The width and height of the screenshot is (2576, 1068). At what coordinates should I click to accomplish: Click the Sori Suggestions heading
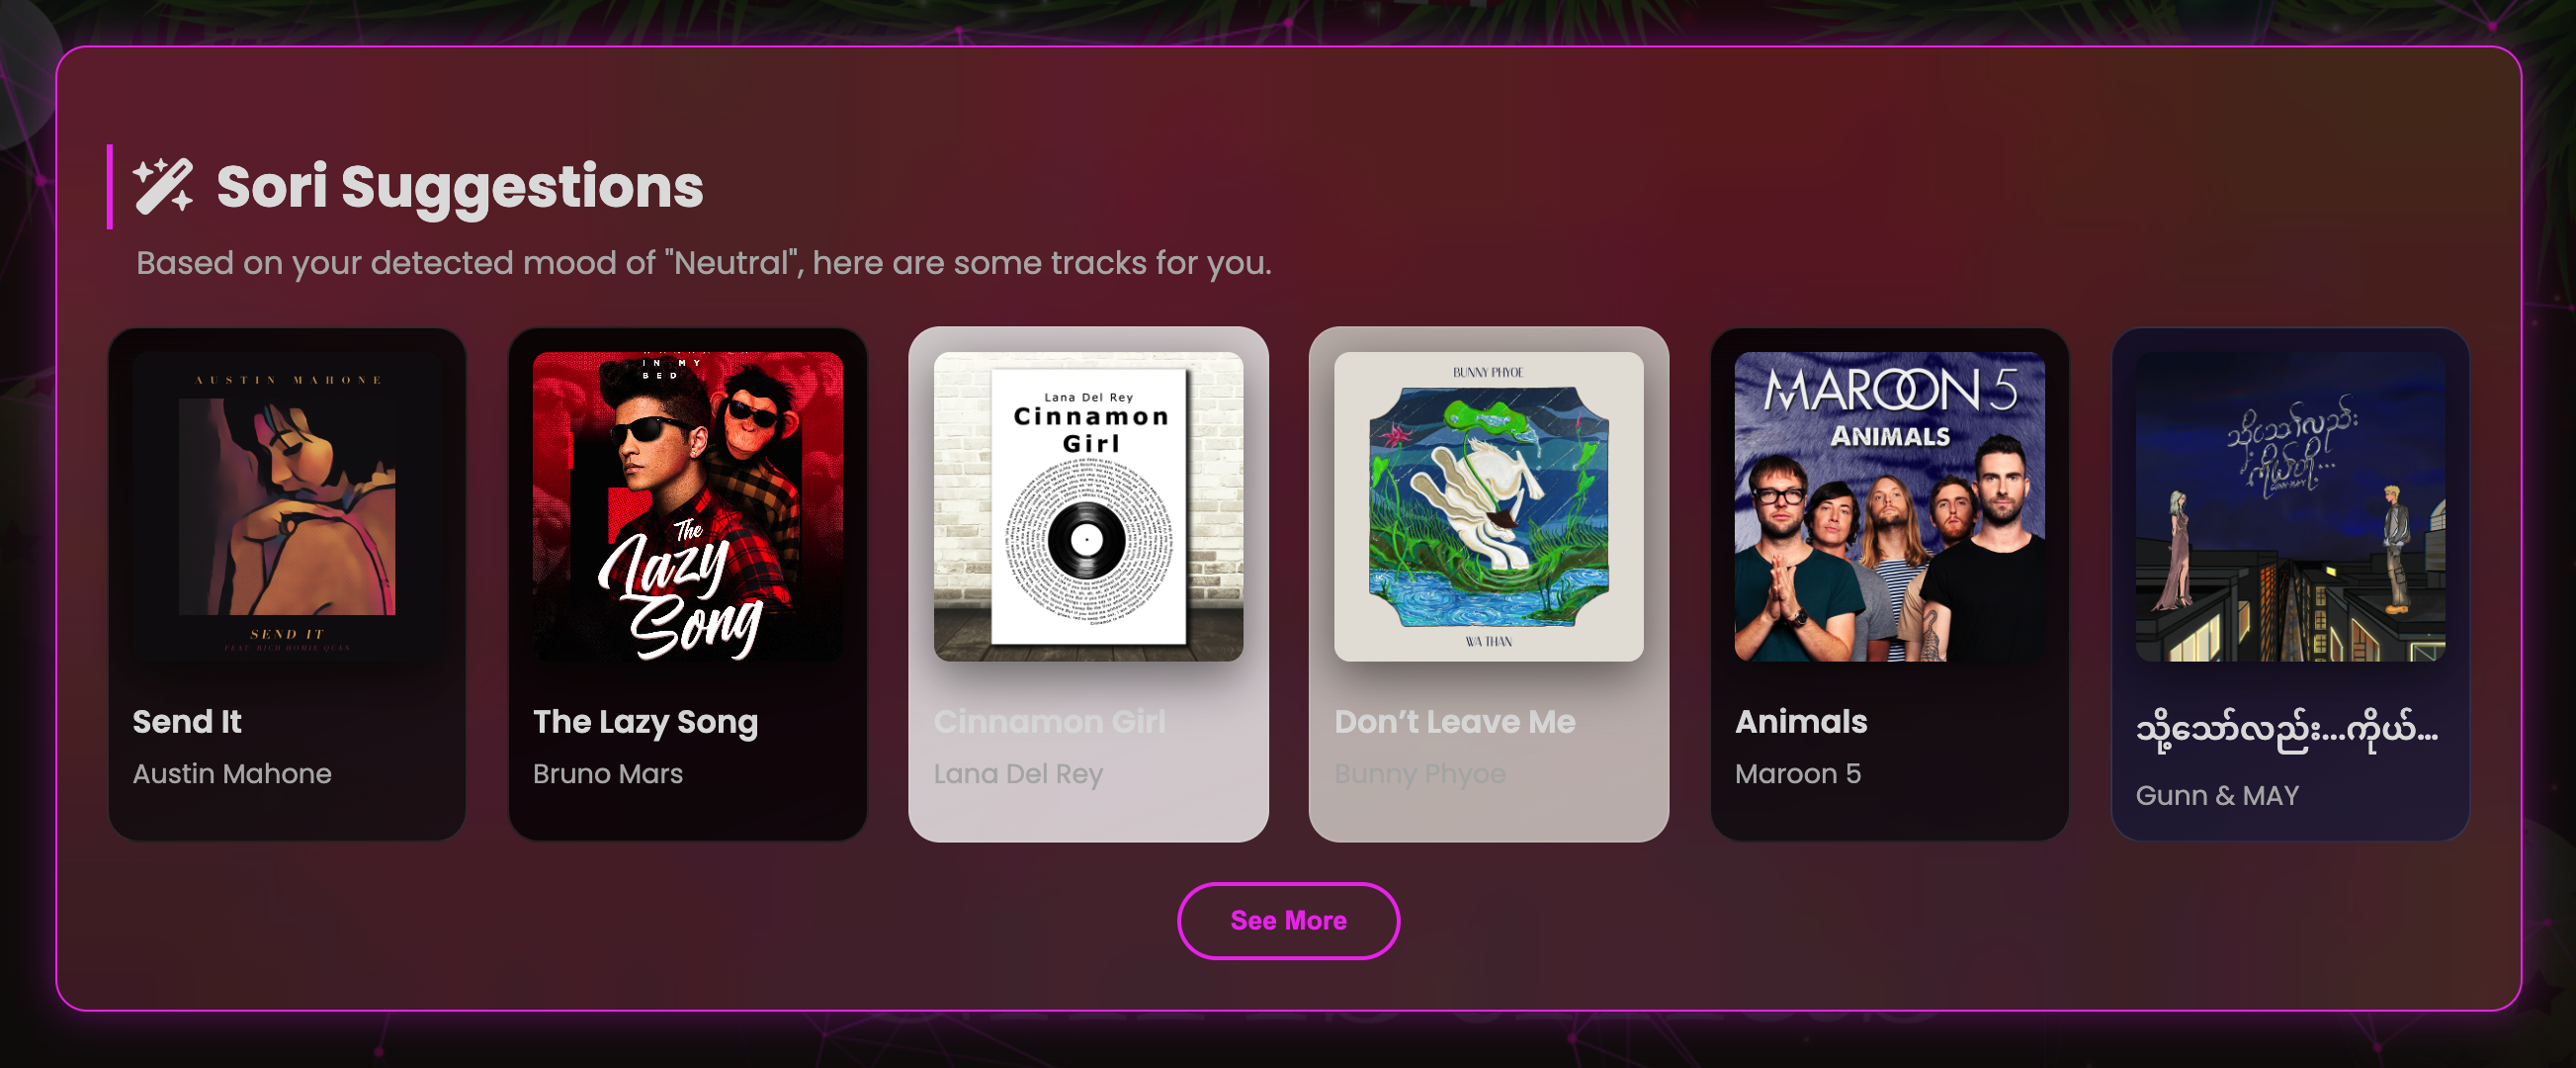click(x=460, y=187)
